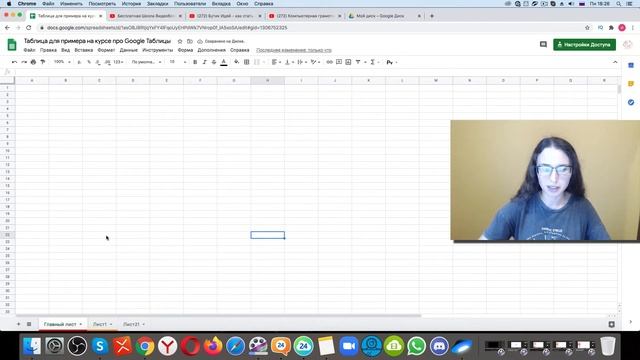Click the format as percent button
The image size is (640, 360).
tap(89, 62)
